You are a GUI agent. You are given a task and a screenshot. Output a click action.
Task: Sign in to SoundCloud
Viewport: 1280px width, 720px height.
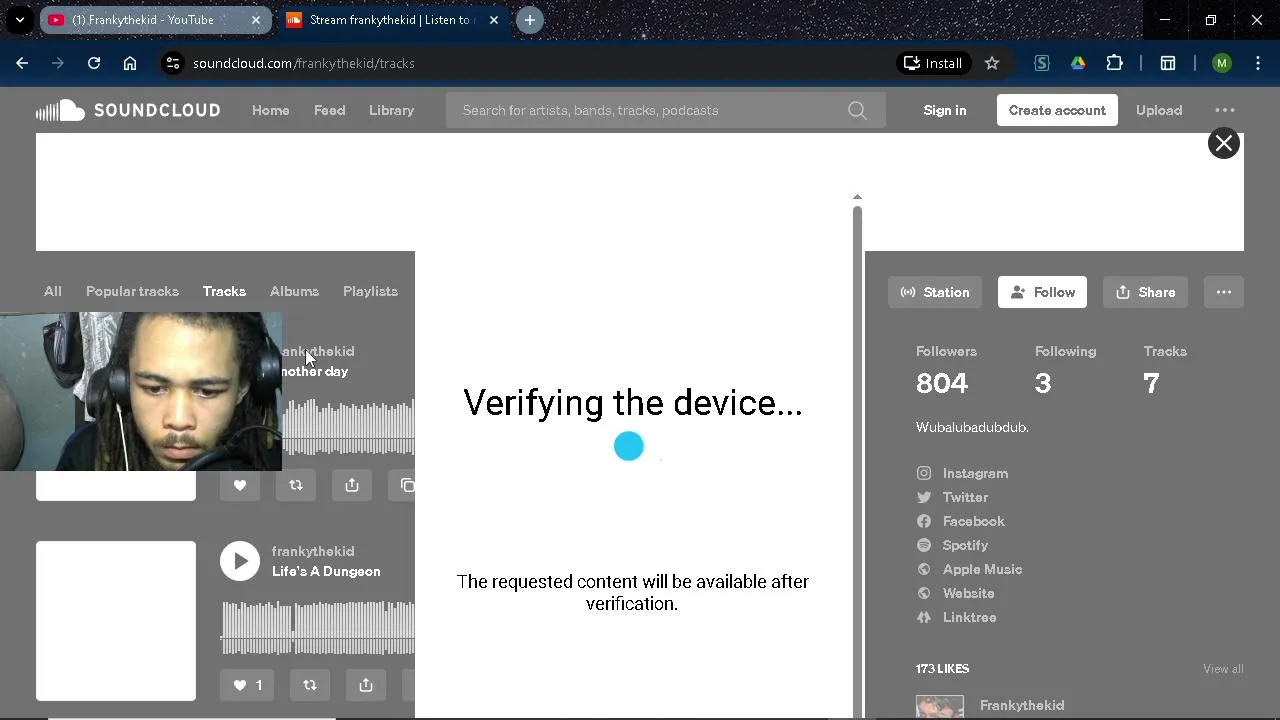[x=945, y=110]
